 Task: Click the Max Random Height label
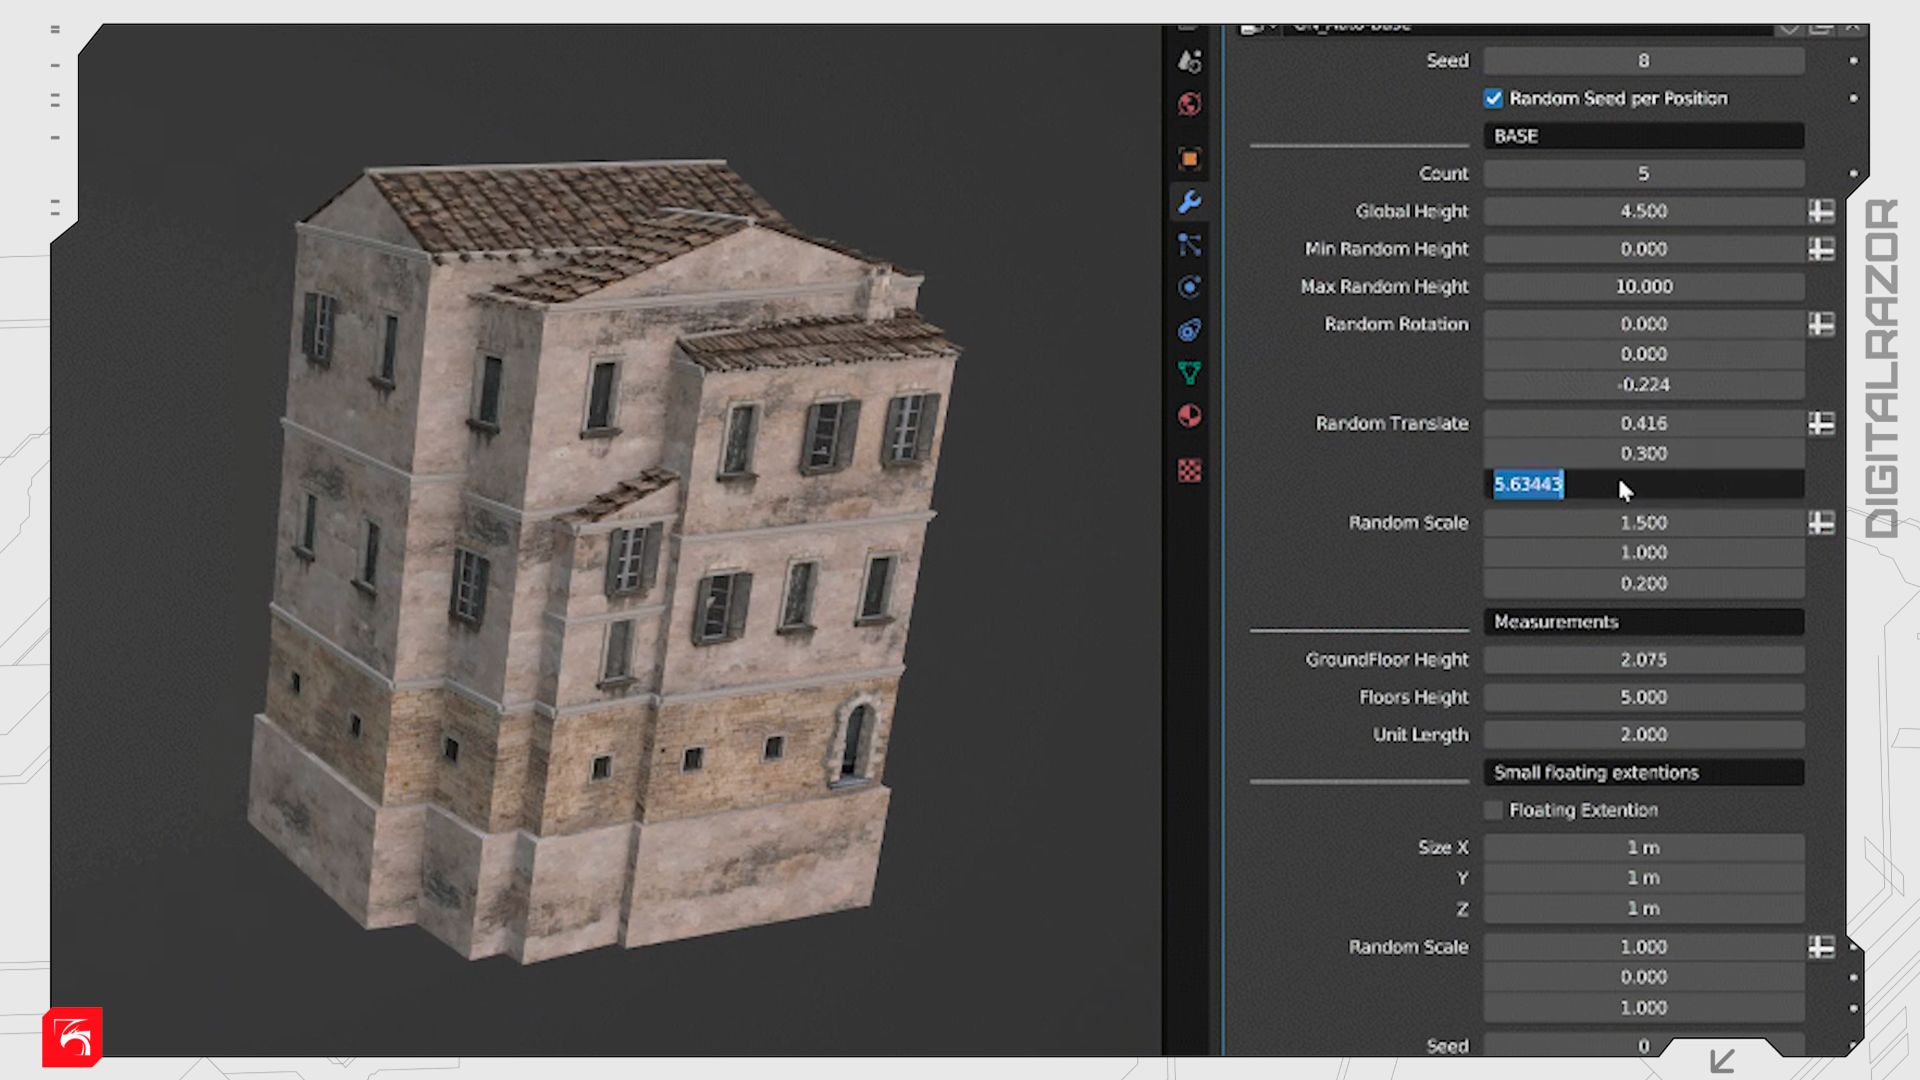click(x=1384, y=287)
